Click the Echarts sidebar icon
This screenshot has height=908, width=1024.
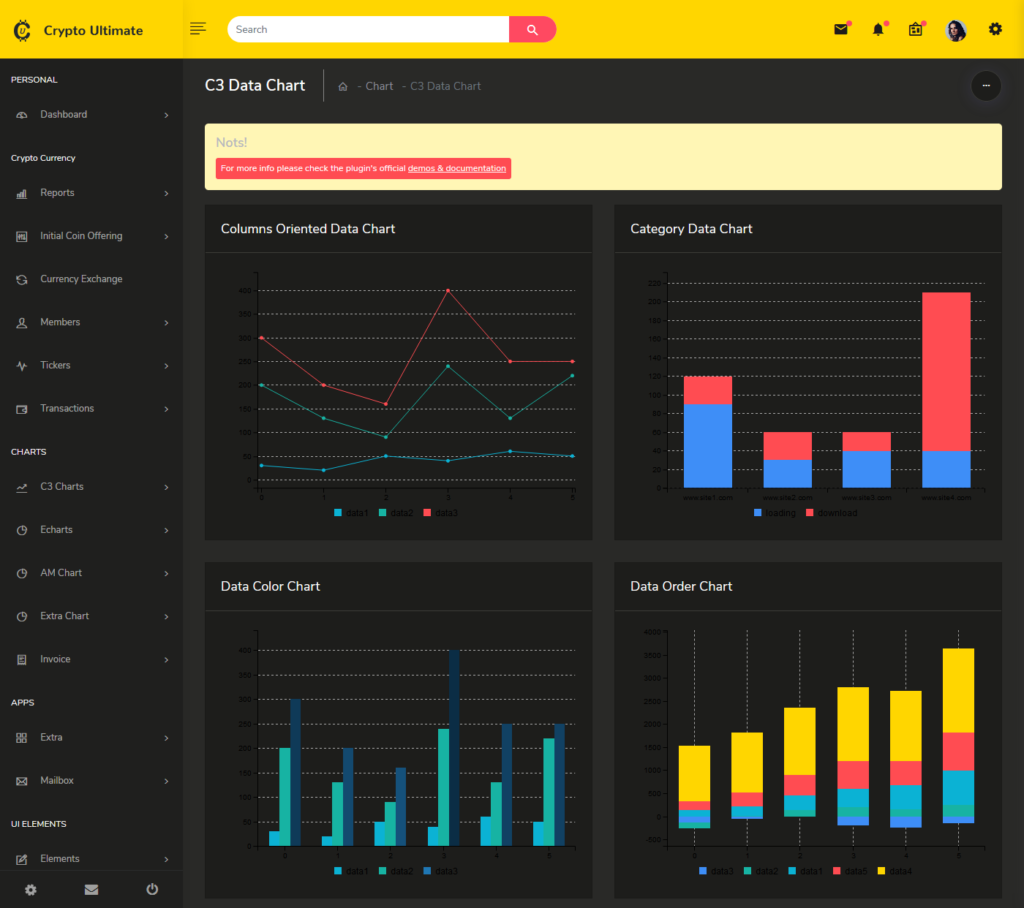coord(22,530)
